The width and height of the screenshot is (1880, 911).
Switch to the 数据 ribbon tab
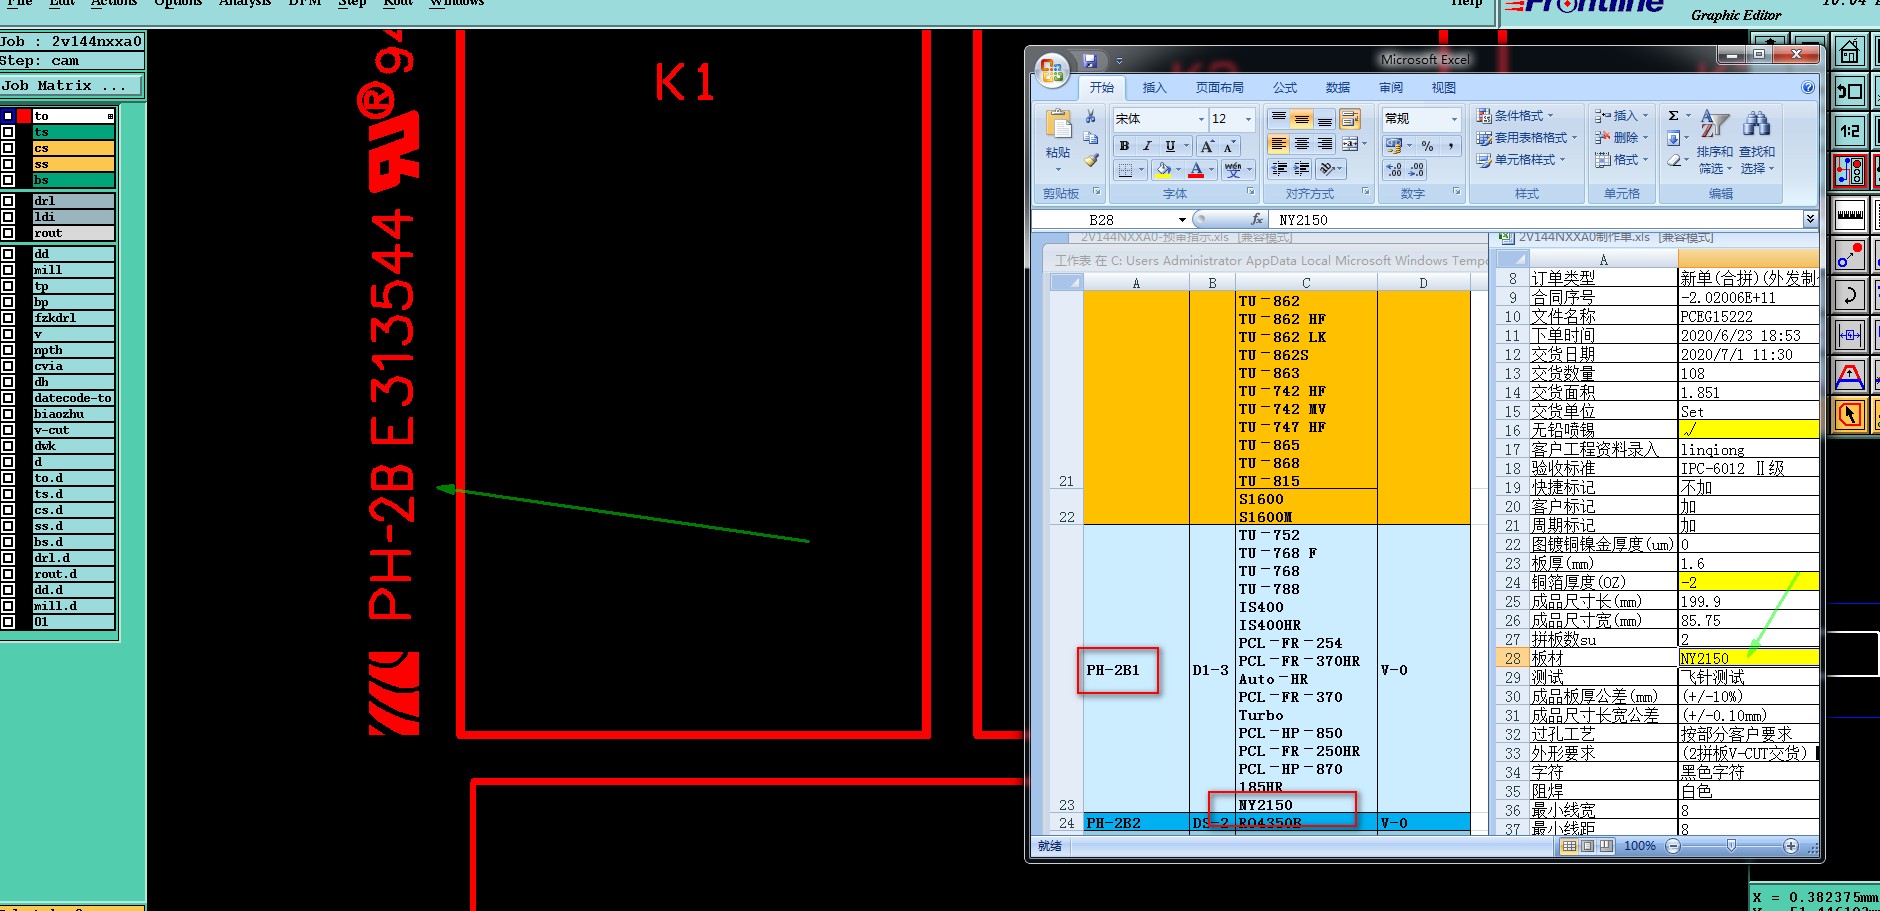pos(1338,88)
